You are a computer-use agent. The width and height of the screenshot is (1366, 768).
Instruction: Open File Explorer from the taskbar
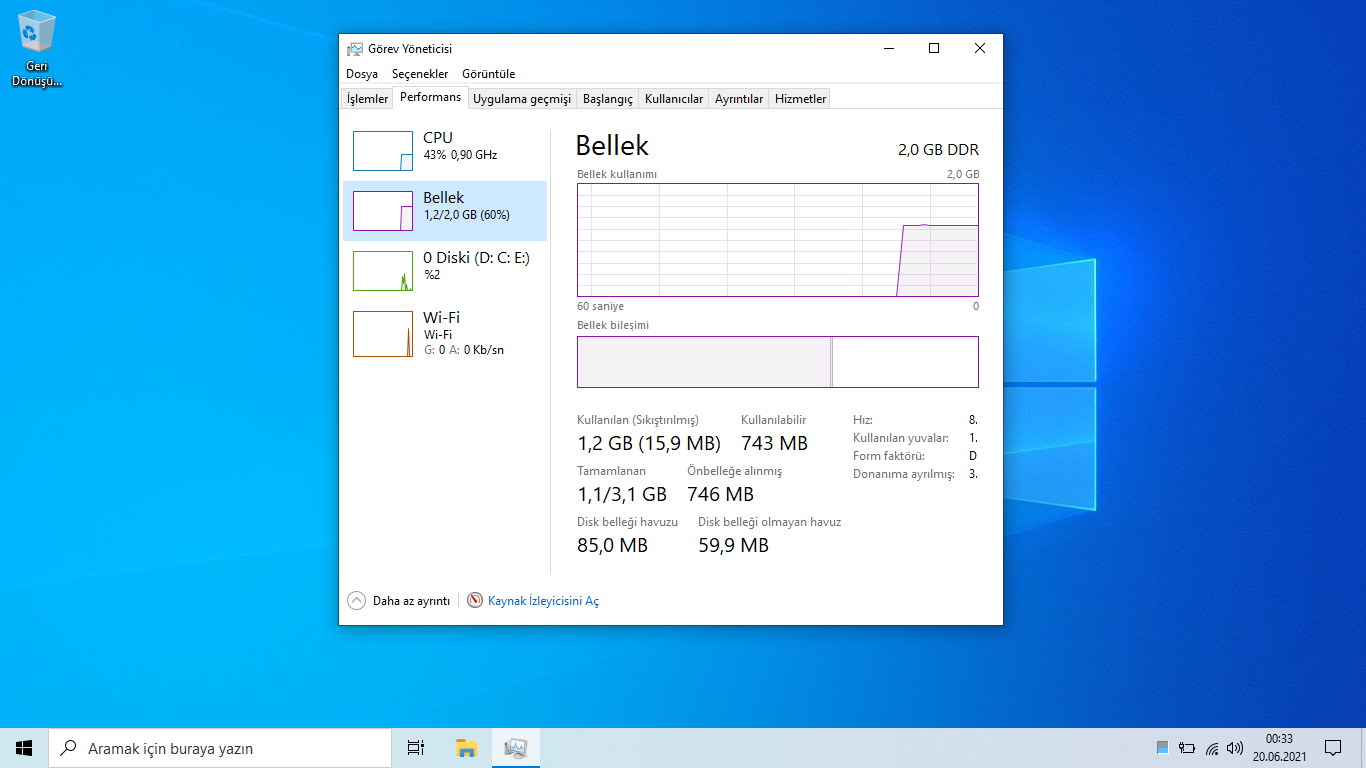tap(466, 748)
